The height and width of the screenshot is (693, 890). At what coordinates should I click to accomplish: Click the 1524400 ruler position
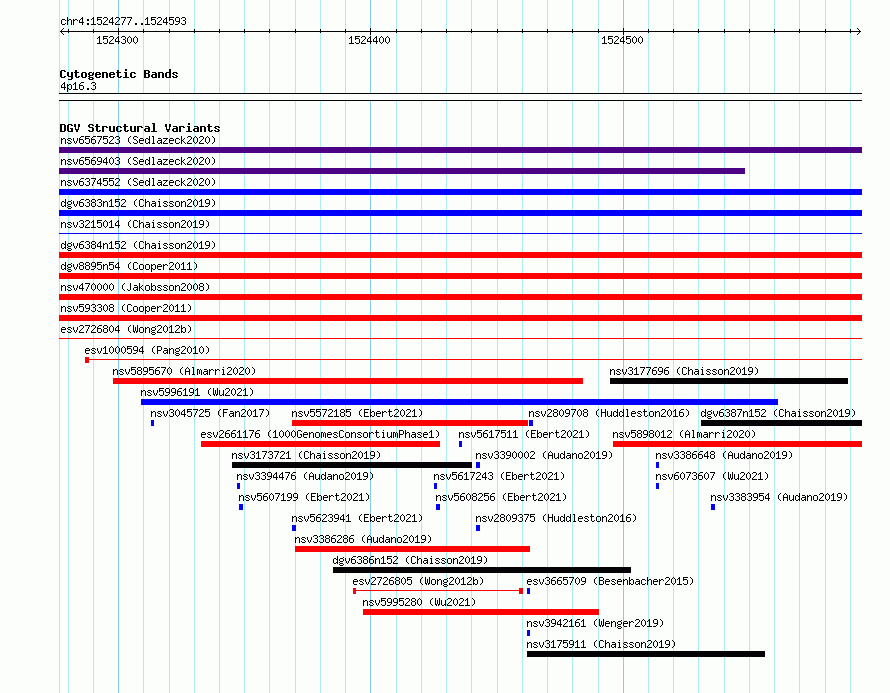click(x=370, y=40)
